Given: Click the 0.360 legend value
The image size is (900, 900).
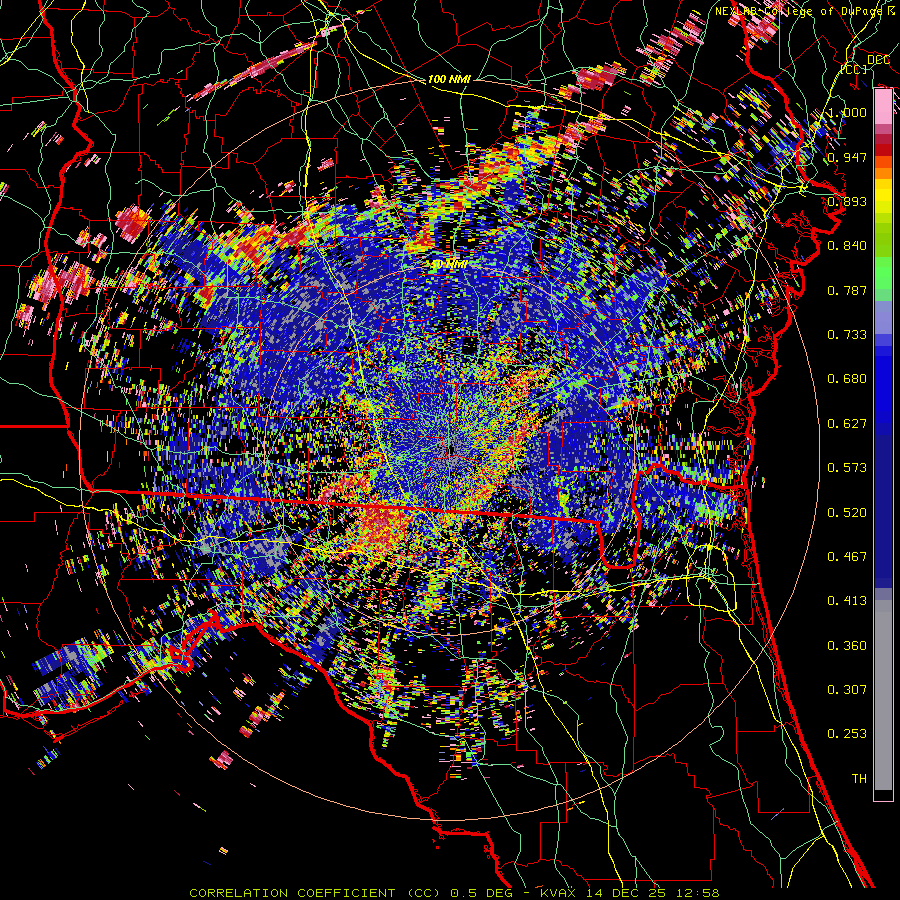Looking at the screenshot, I should [847, 646].
